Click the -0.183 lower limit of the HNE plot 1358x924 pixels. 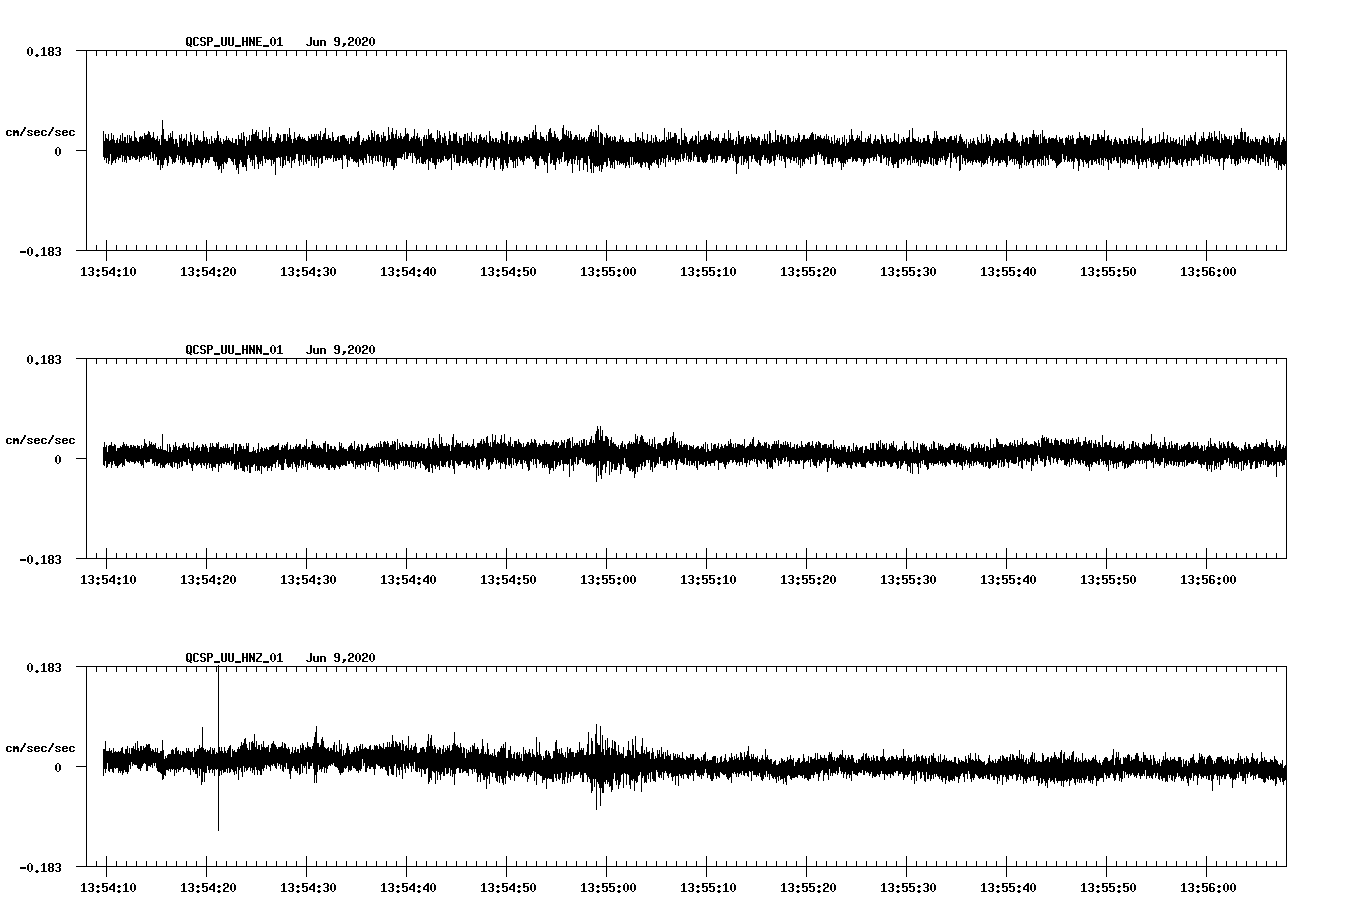pos(40,251)
